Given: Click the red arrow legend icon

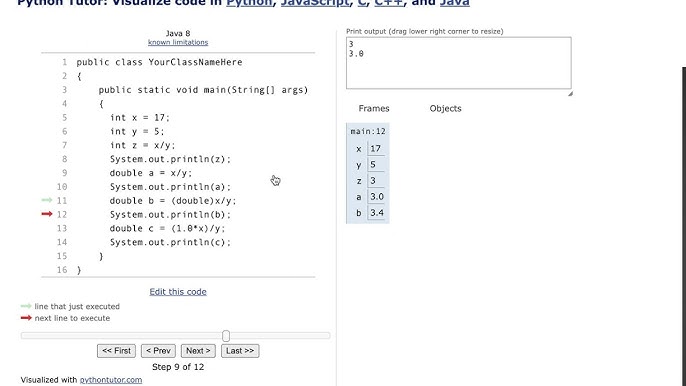Looking at the screenshot, I should [26, 318].
